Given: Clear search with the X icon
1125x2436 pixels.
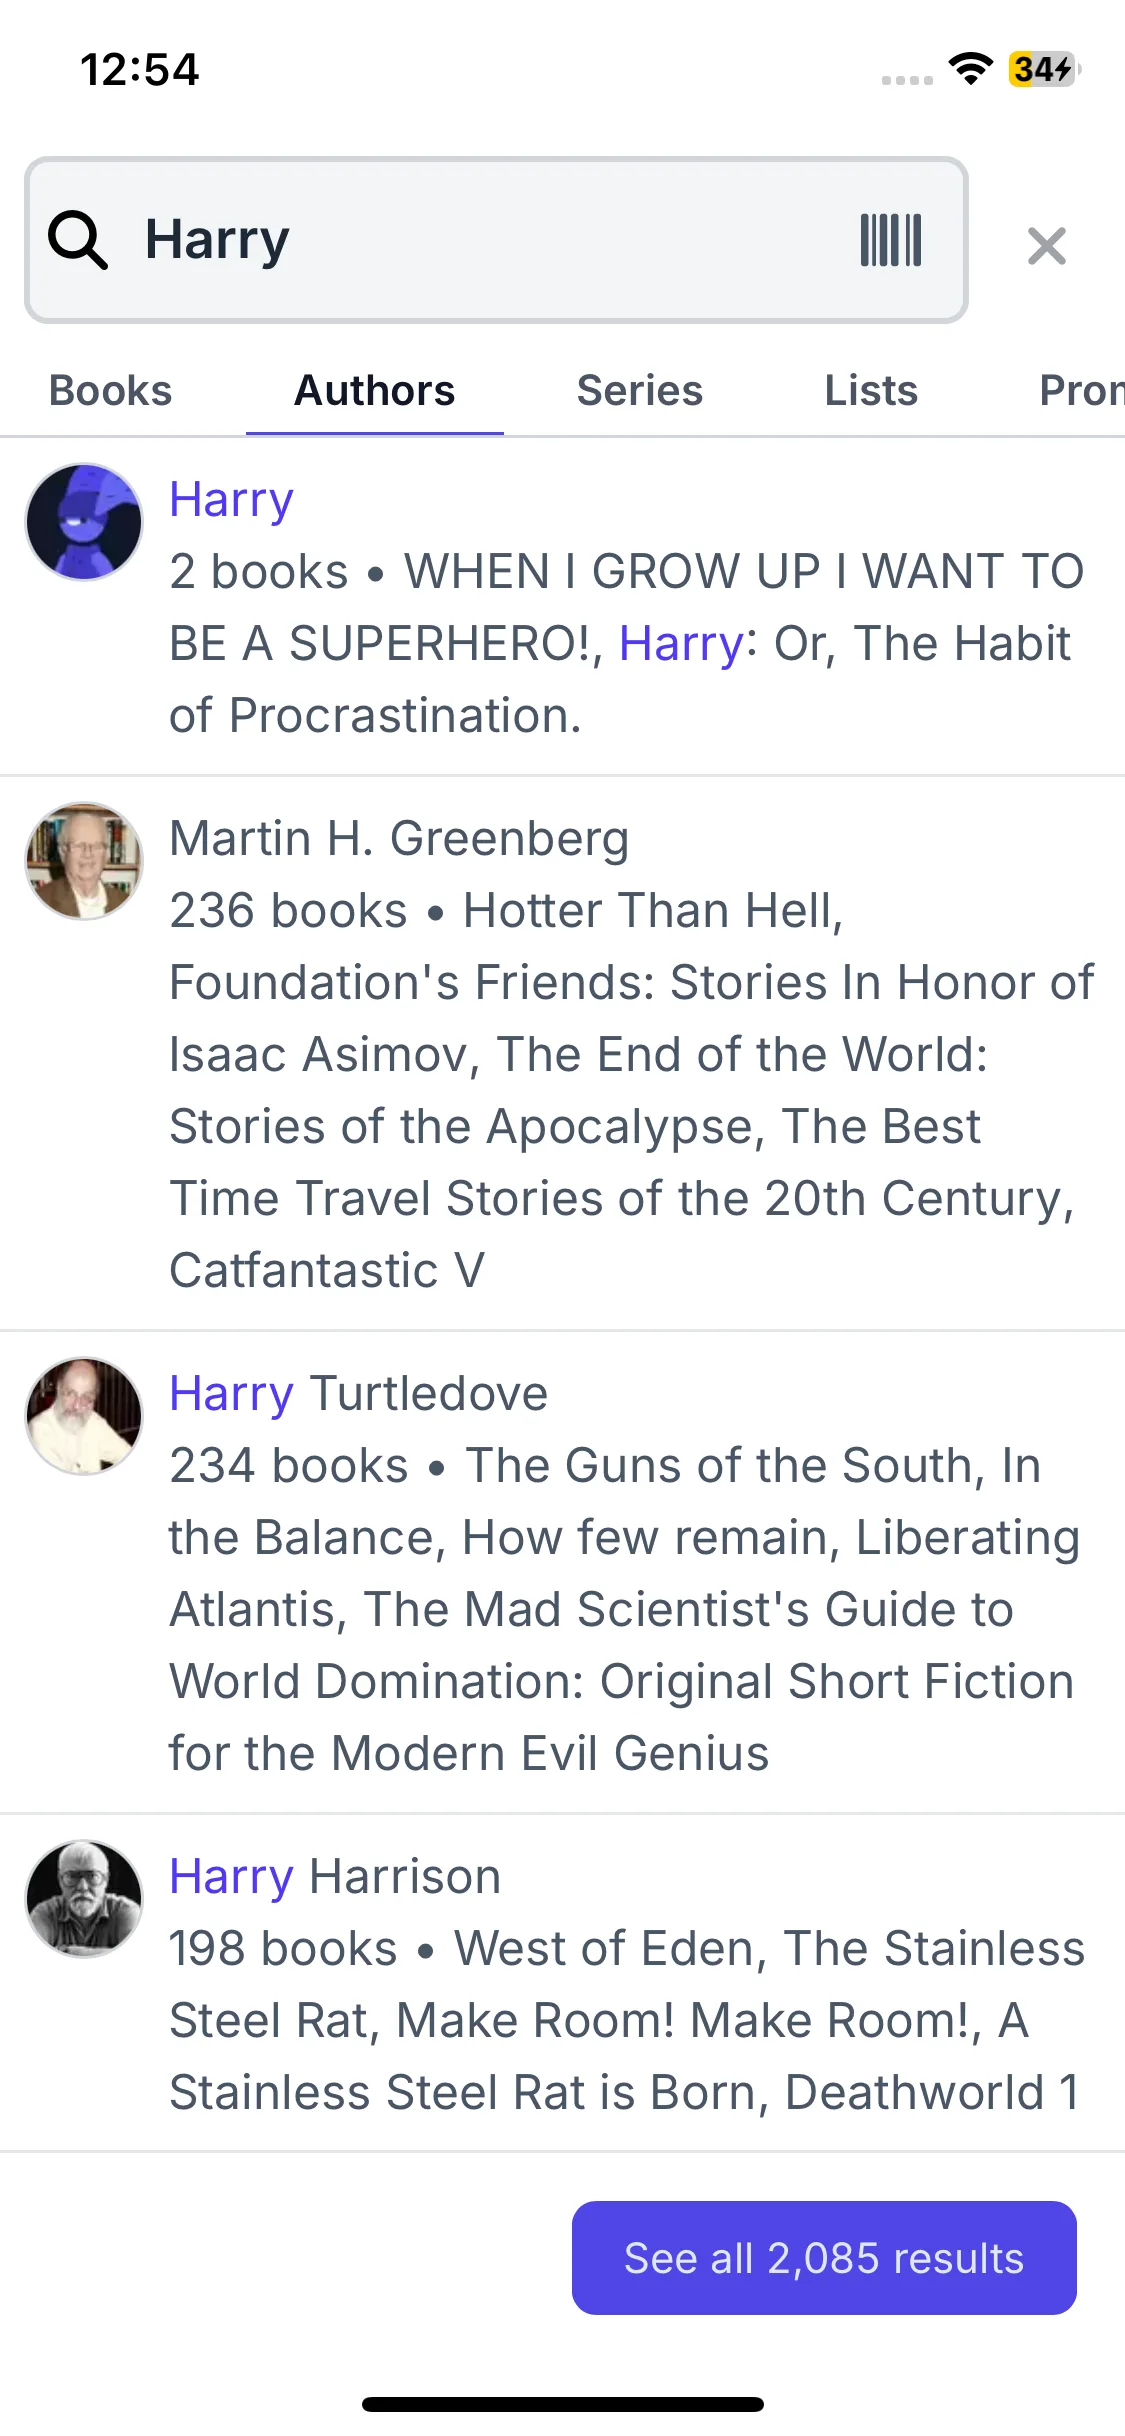Looking at the screenshot, I should coord(1046,246).
